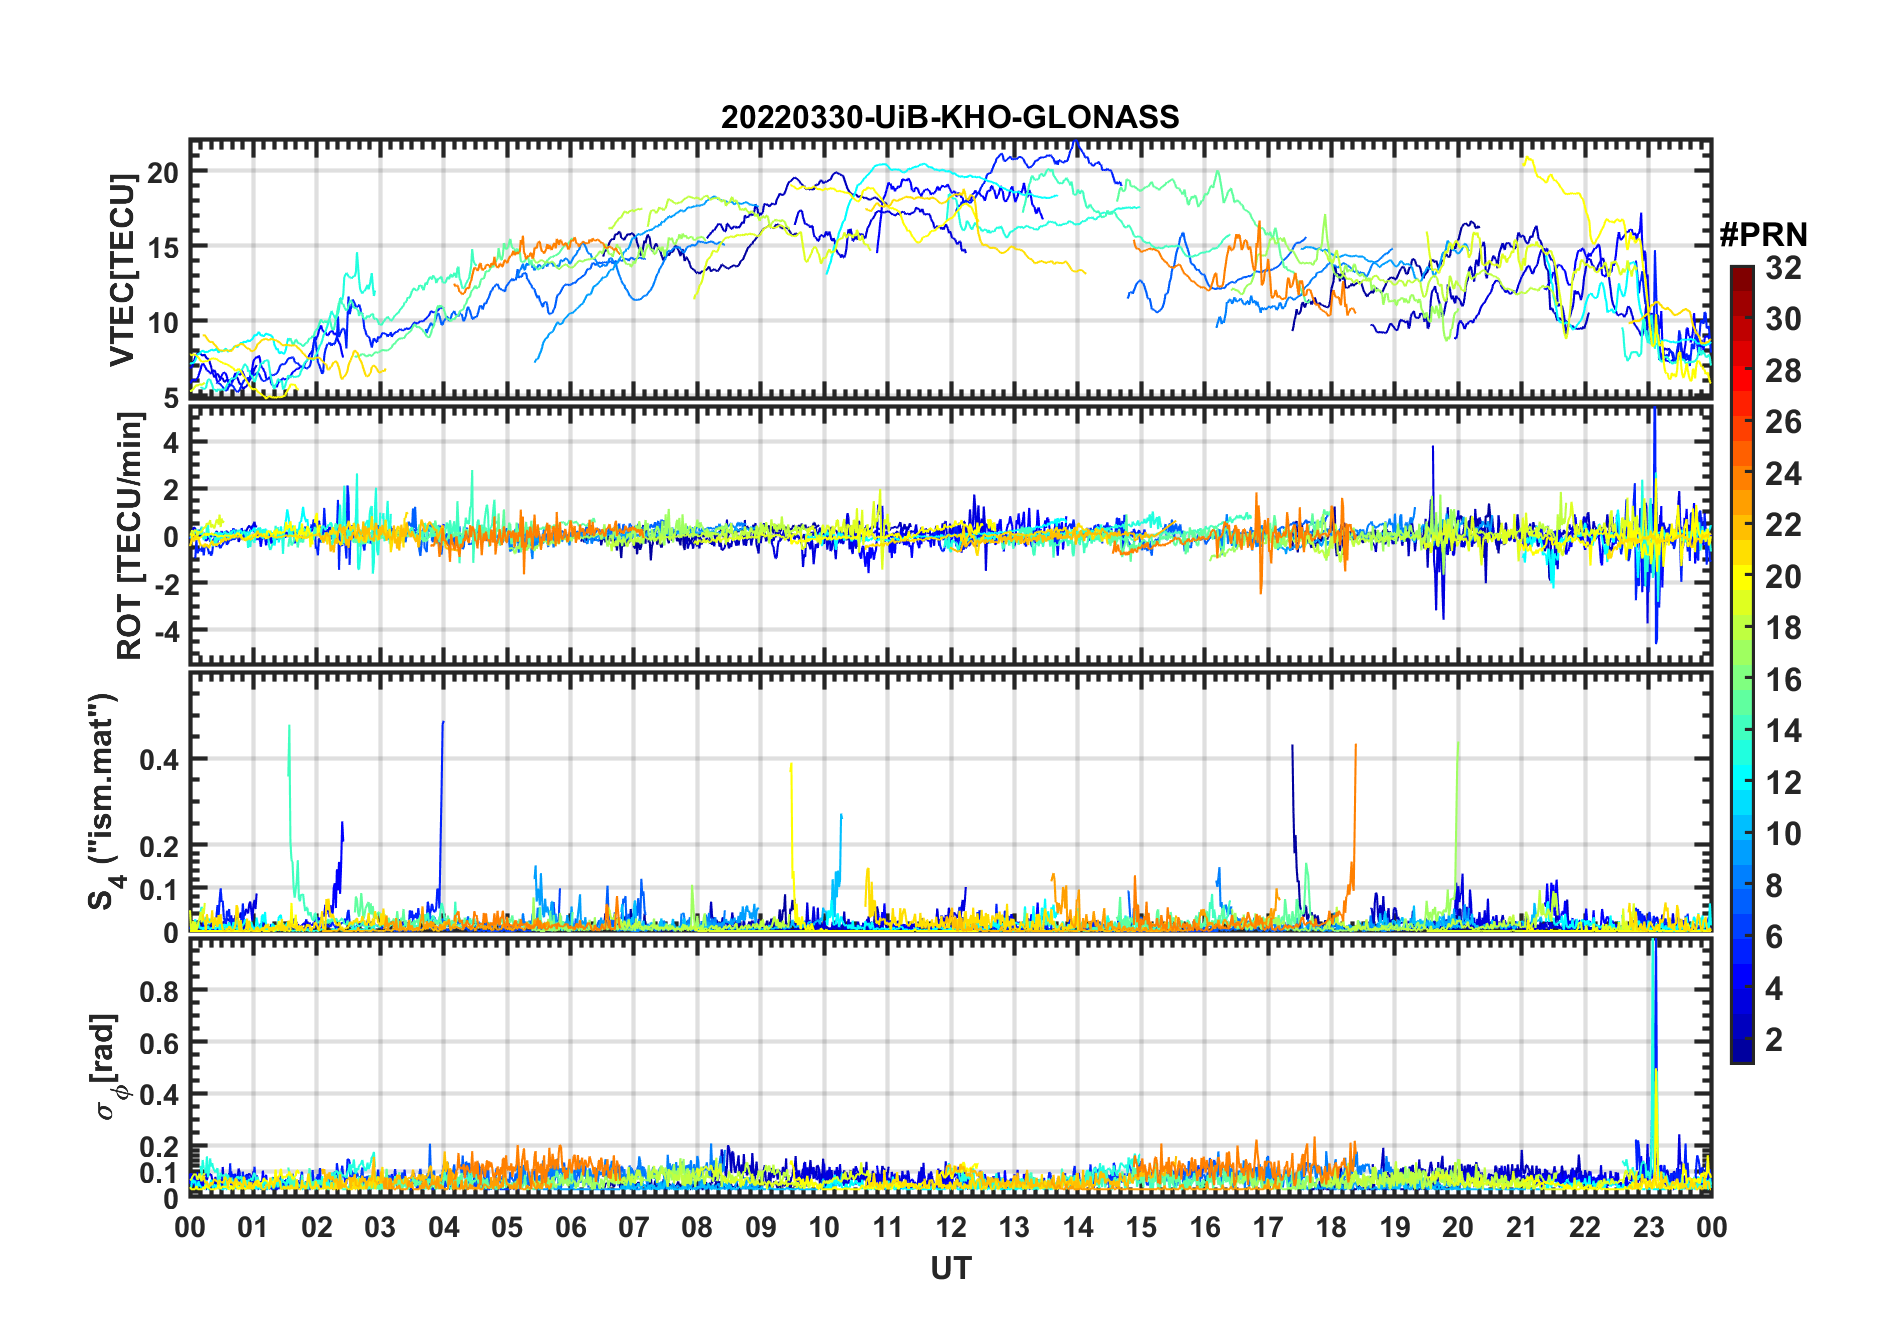This screenshot has height=1330, width=1902.
Task: Click the 2 tick label on the colorbar
Action: tap(1774, 1040)
